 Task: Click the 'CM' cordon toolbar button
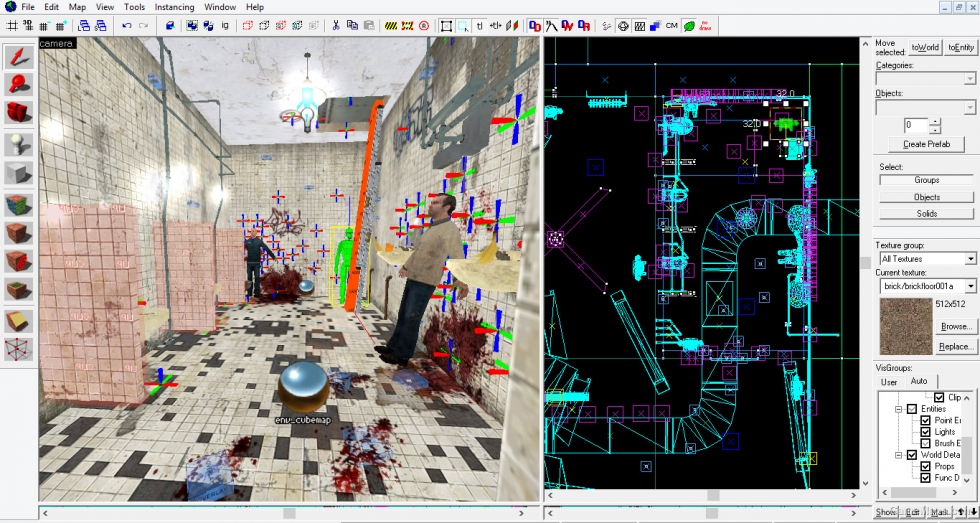(672, 26)
